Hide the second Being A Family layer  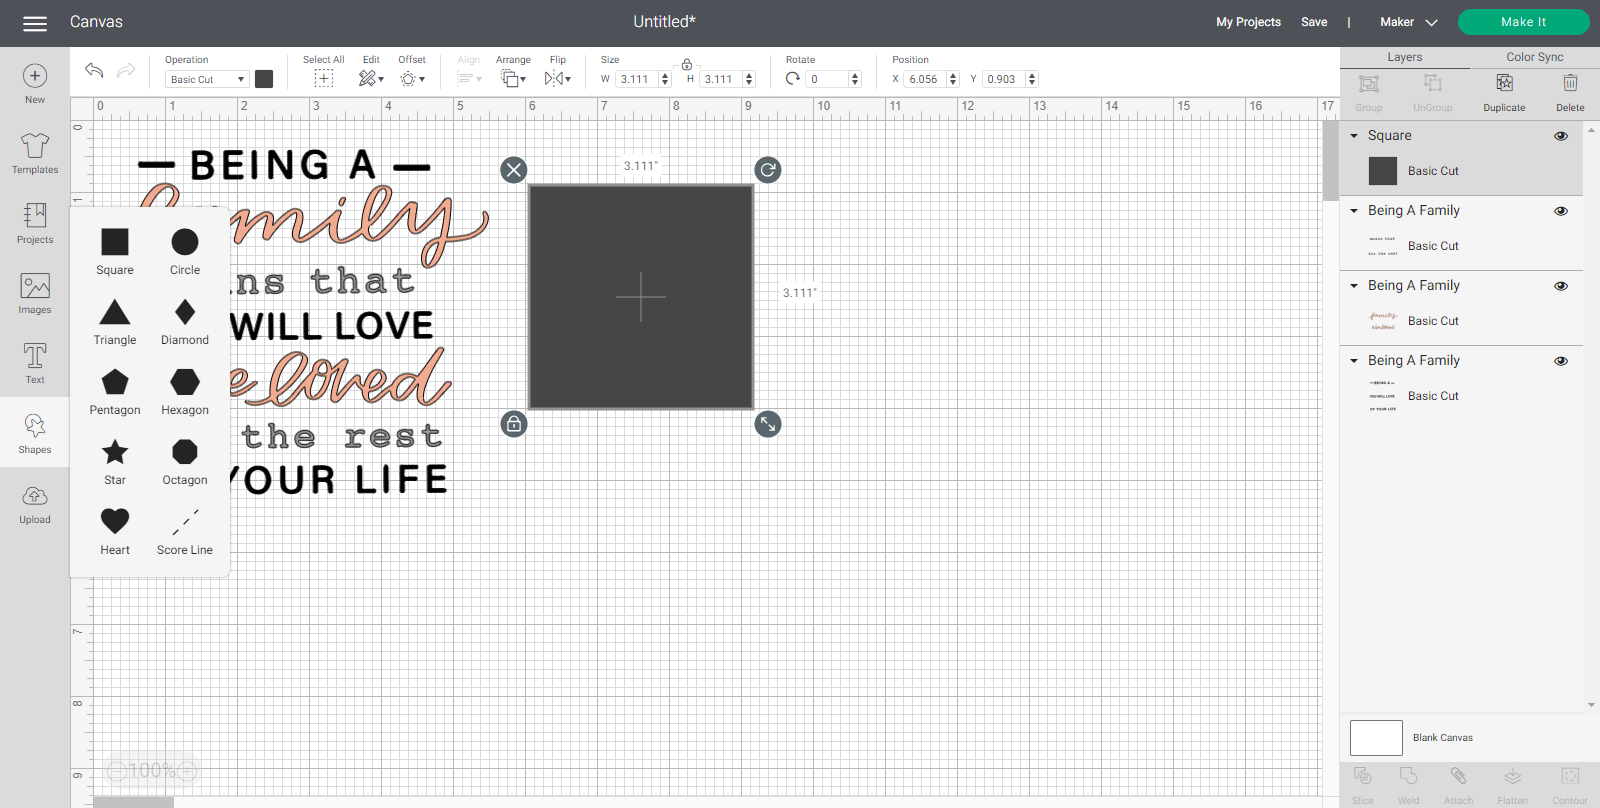click(1561, 286)
